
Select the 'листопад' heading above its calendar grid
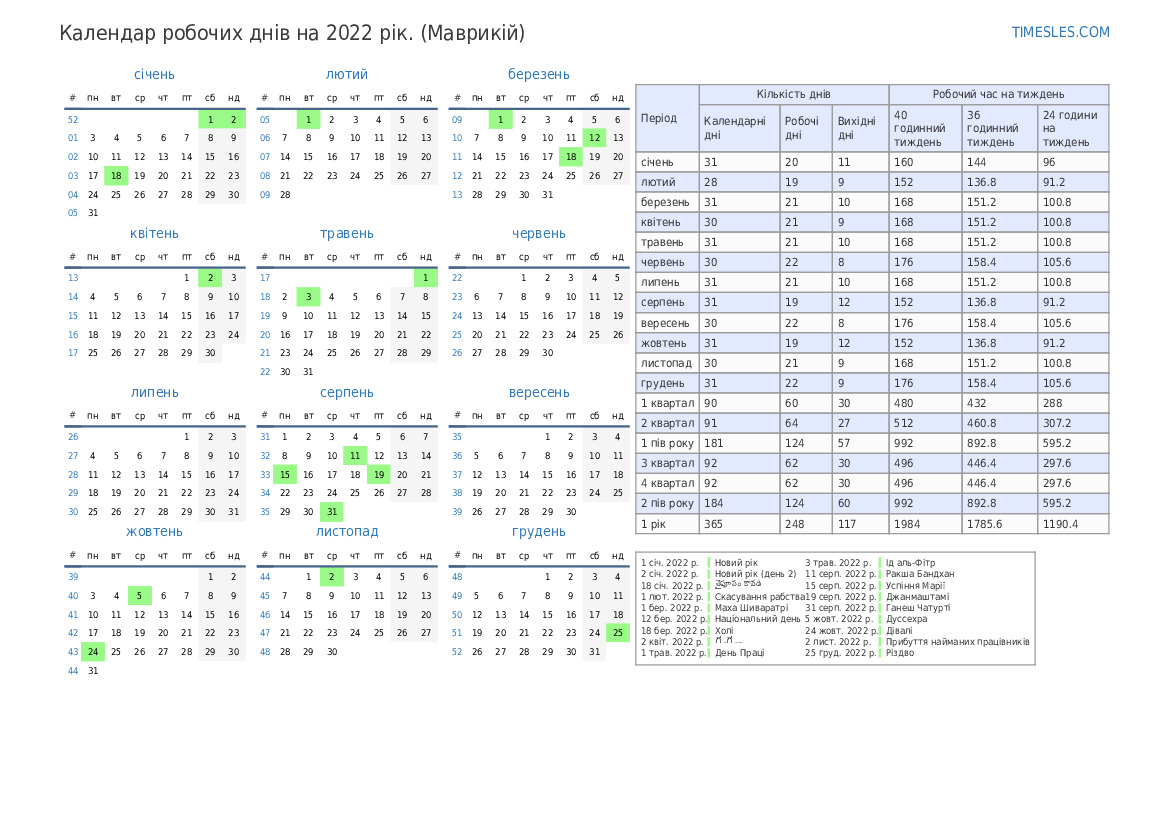pyautogui.click(x=347, y=532)
